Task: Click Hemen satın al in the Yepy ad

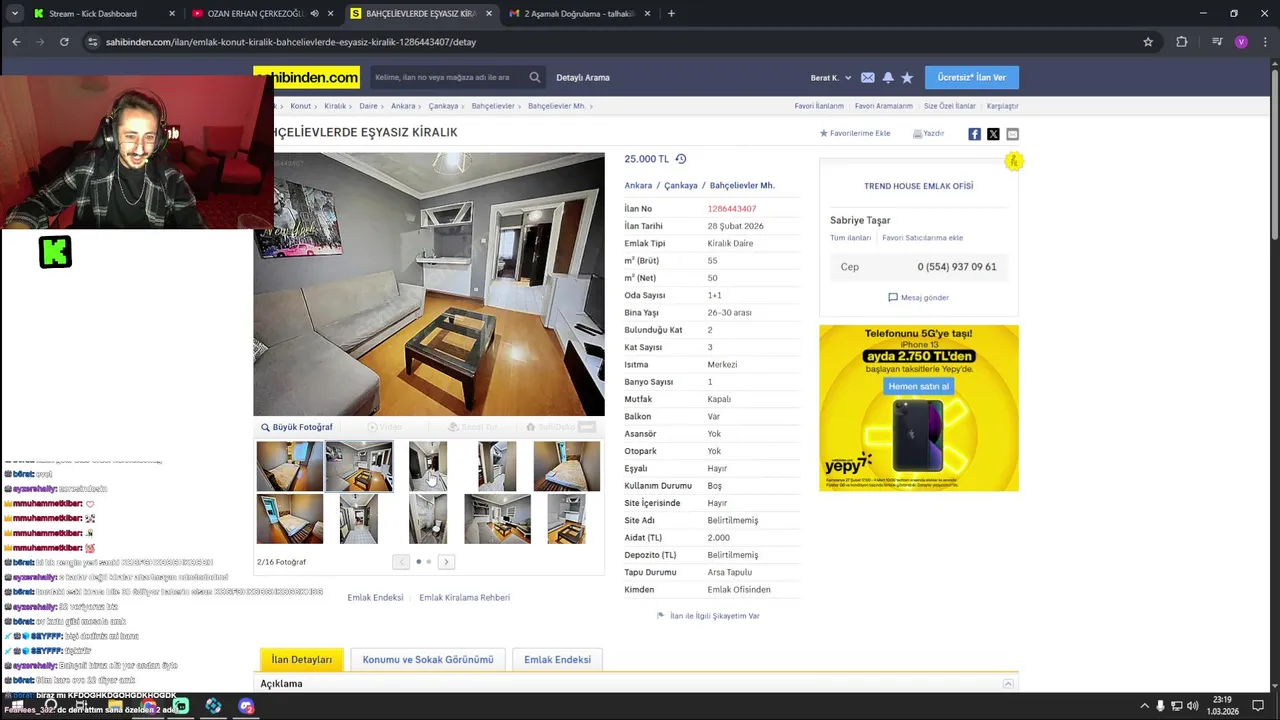Action: [918, 386]
